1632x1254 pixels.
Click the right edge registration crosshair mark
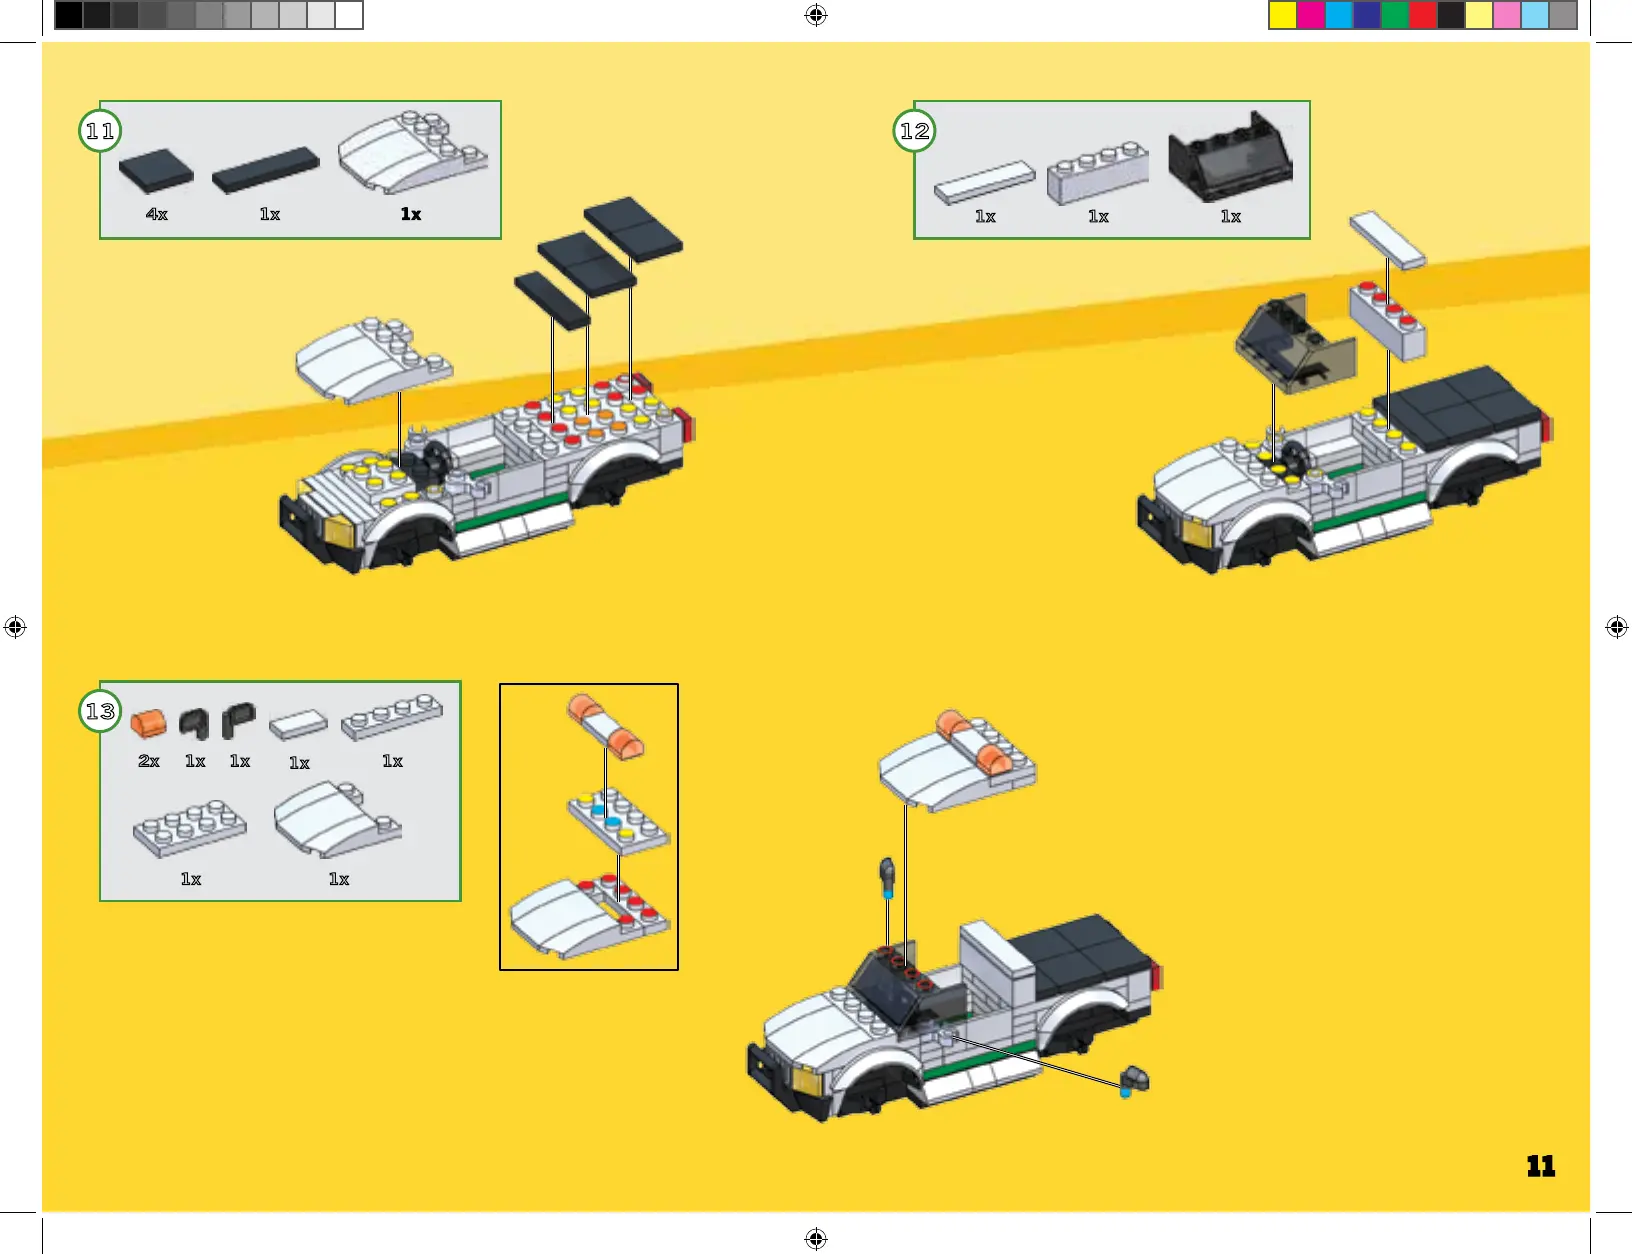(x=1616, y=627)
